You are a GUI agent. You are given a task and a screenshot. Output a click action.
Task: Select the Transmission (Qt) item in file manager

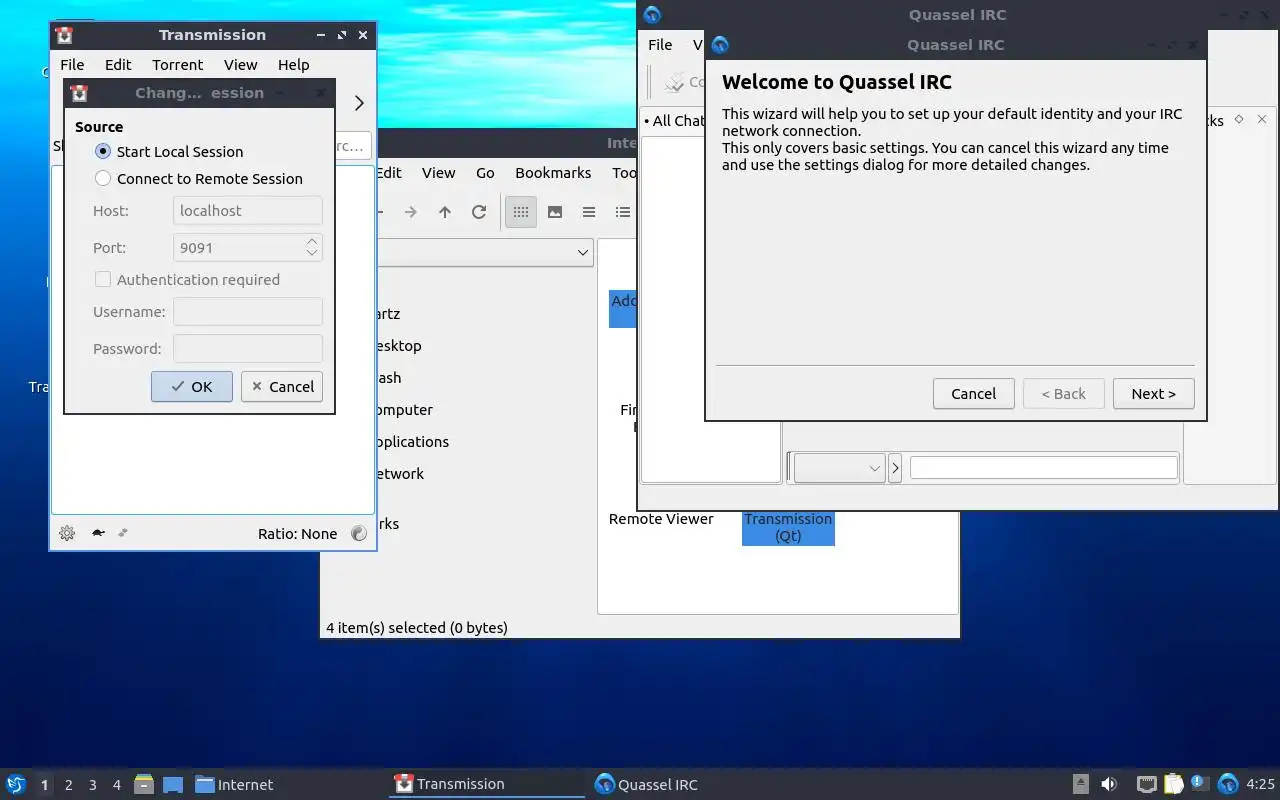[x=788, y=527]
